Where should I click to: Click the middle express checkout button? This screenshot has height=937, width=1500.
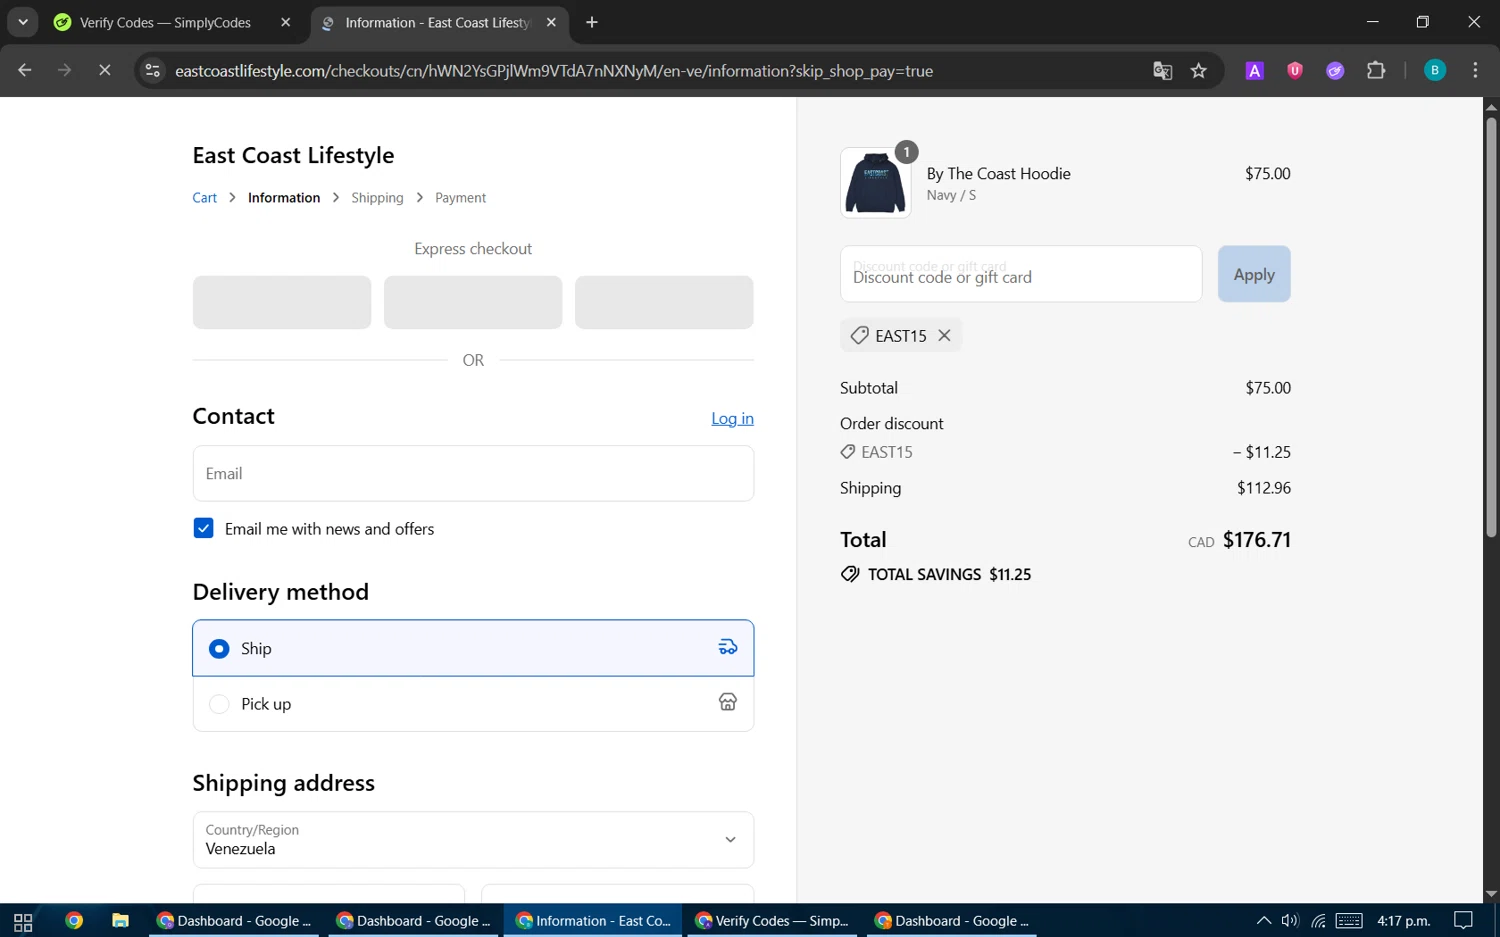click(473, 302)
